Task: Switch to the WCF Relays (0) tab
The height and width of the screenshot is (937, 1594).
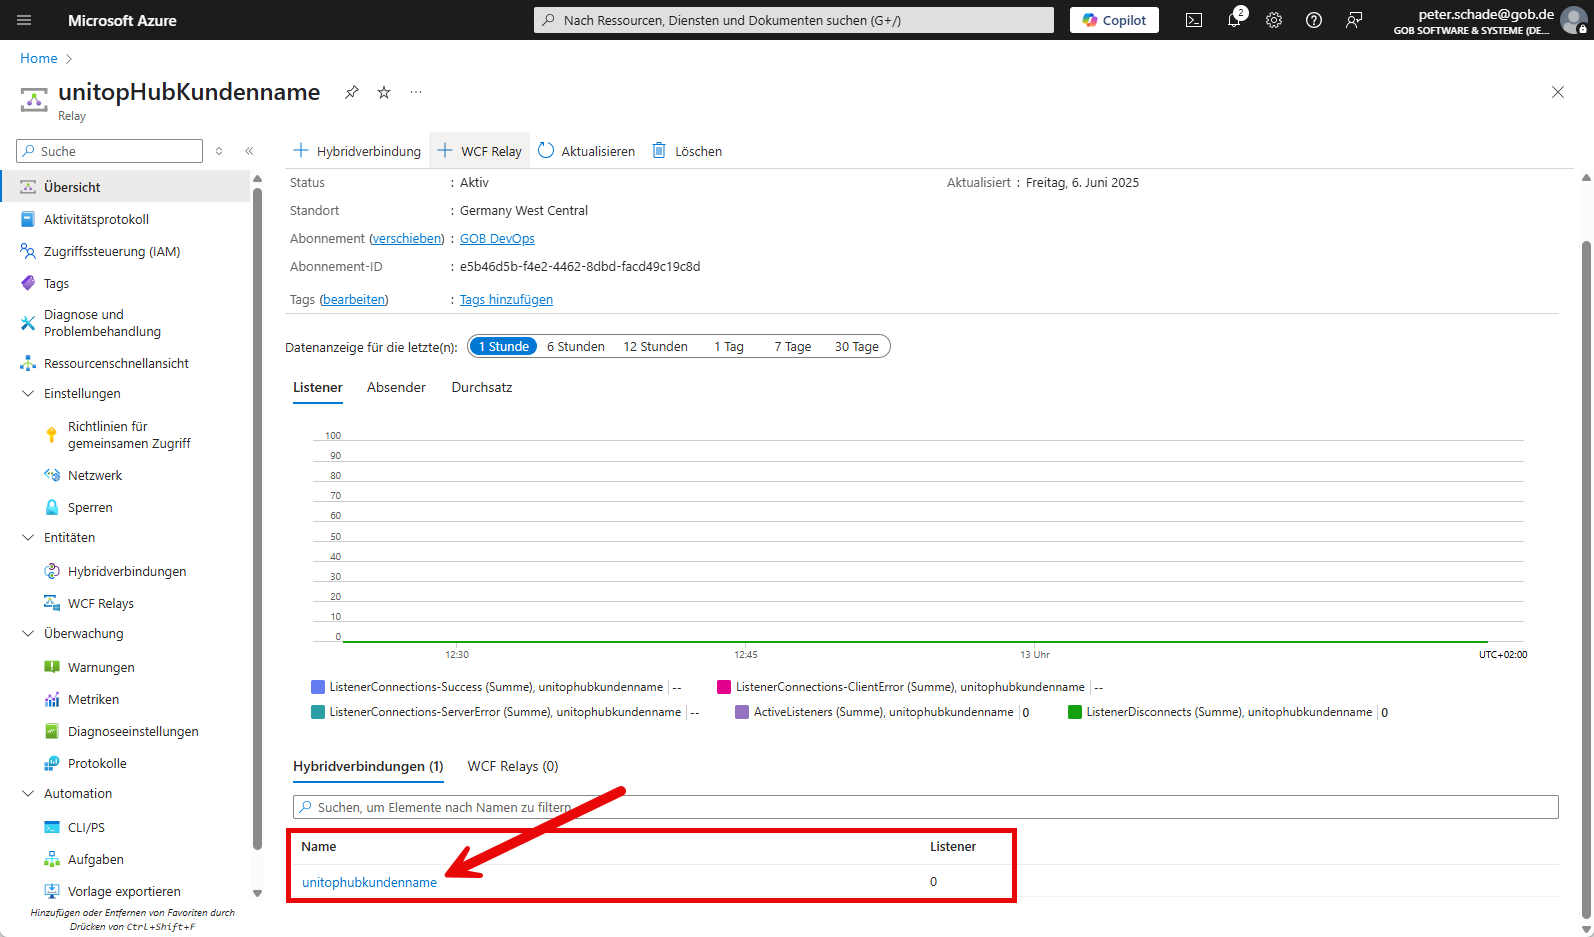Action: (513, 767)
